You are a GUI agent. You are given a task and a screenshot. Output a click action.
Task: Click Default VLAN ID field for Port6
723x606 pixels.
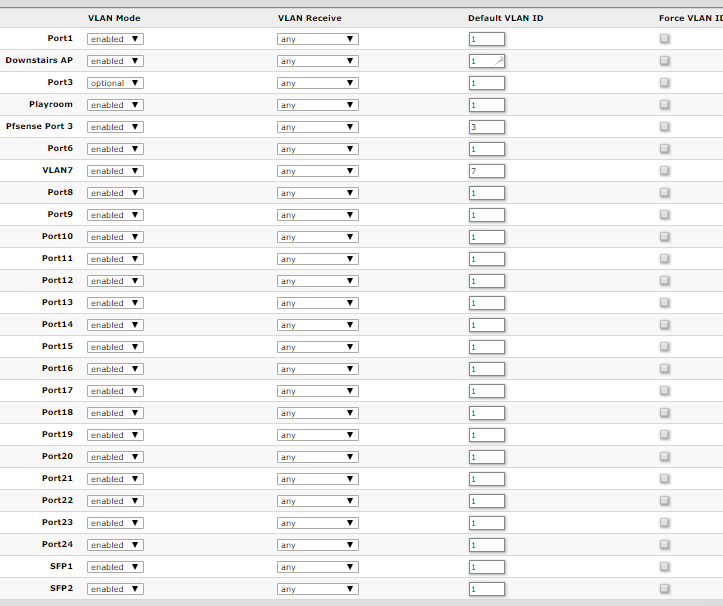coord(486,149)
